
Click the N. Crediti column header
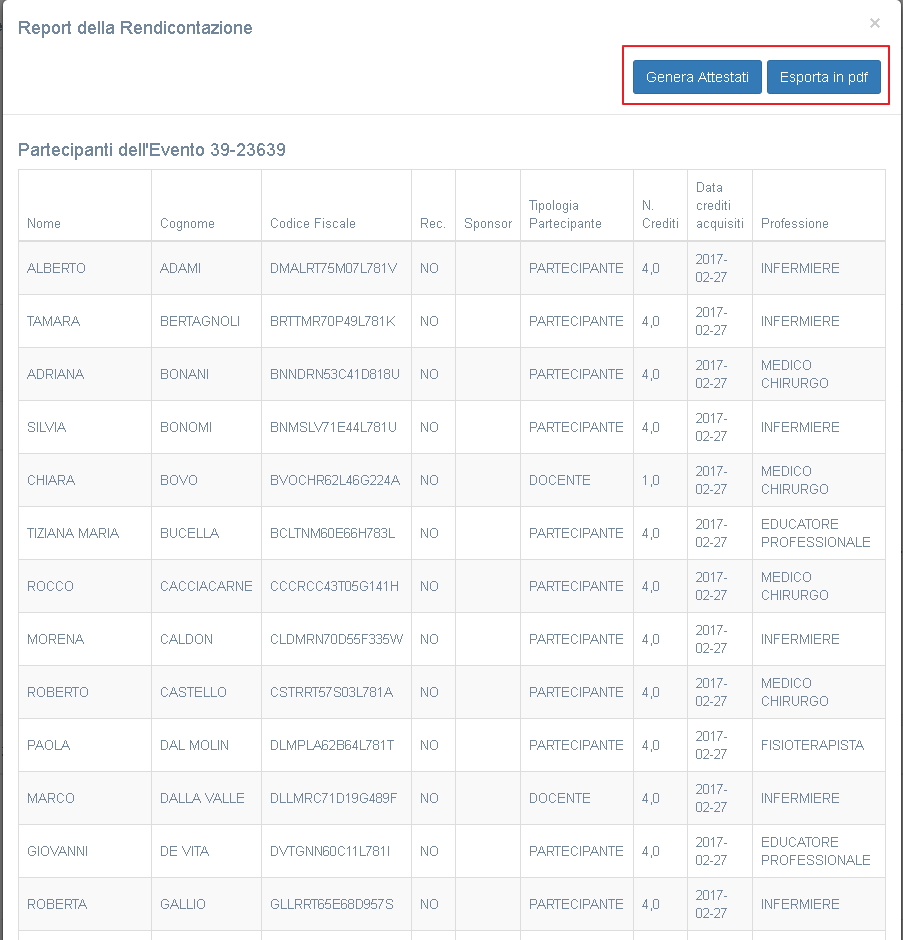660,214
